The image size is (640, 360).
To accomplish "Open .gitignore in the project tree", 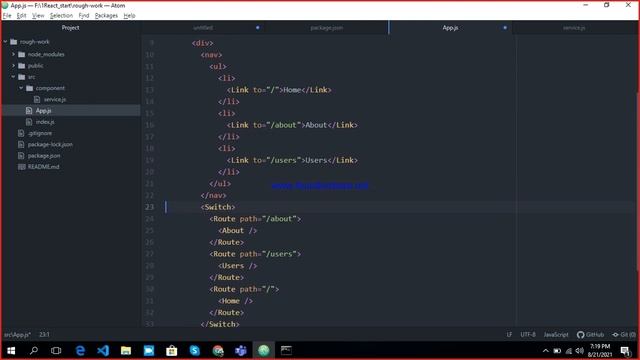I will [40, 133].
